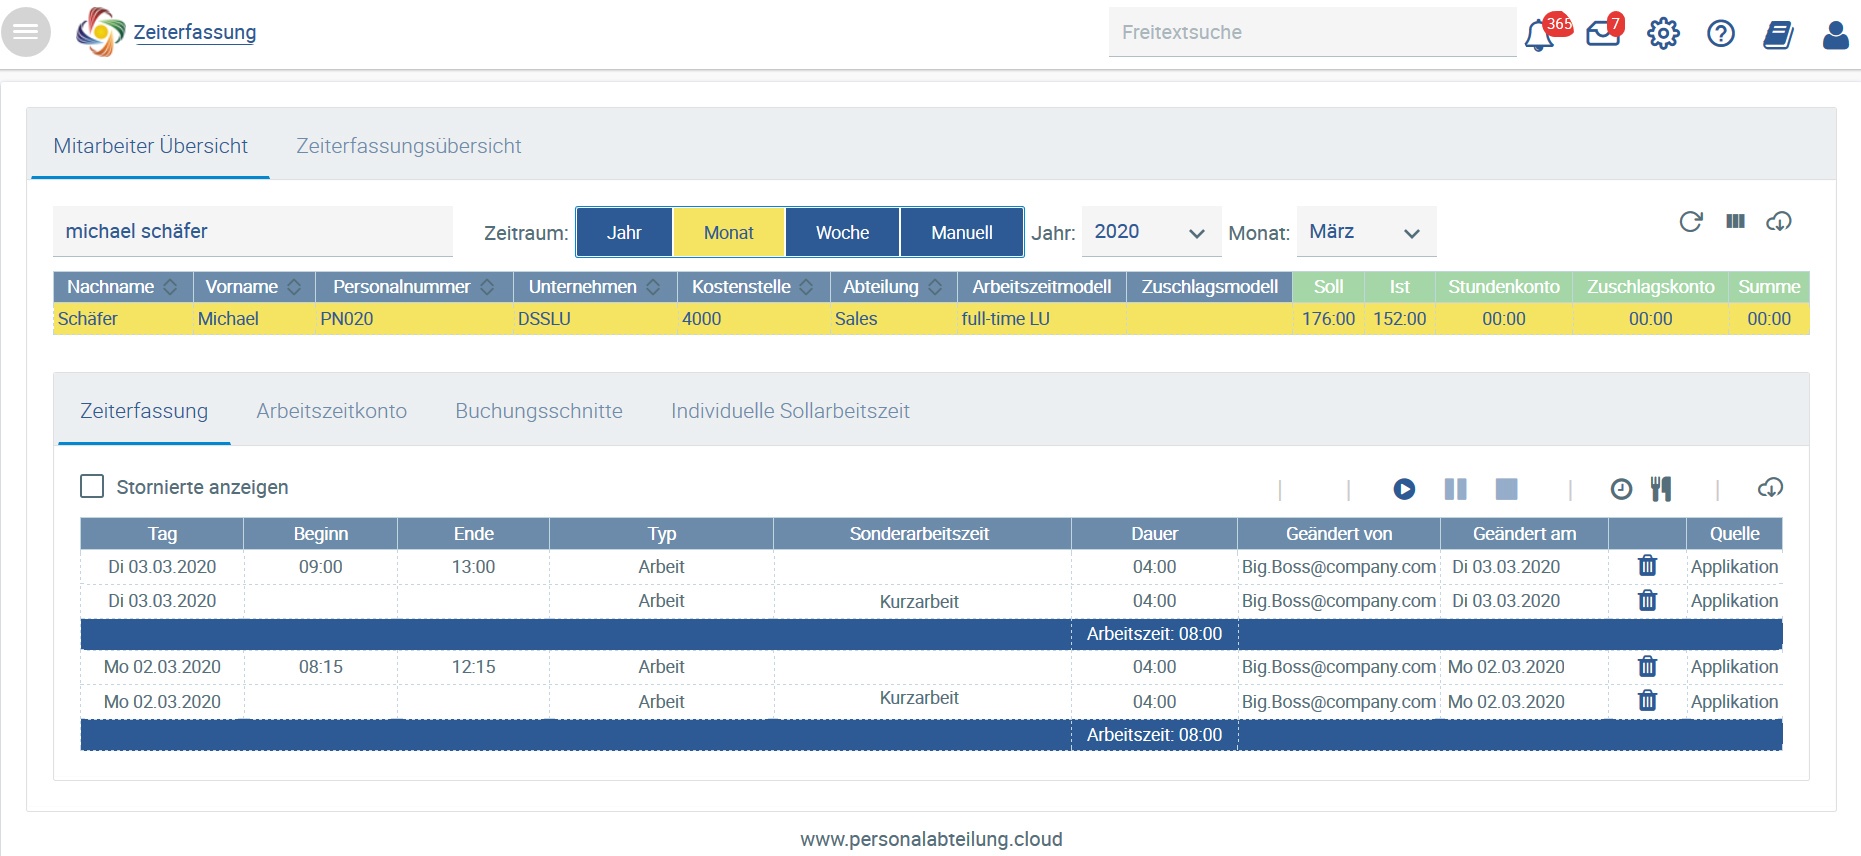
Task: Open the Arbeitszeitkonto tab
Action: pyautogui.click(x=331, y=411)
